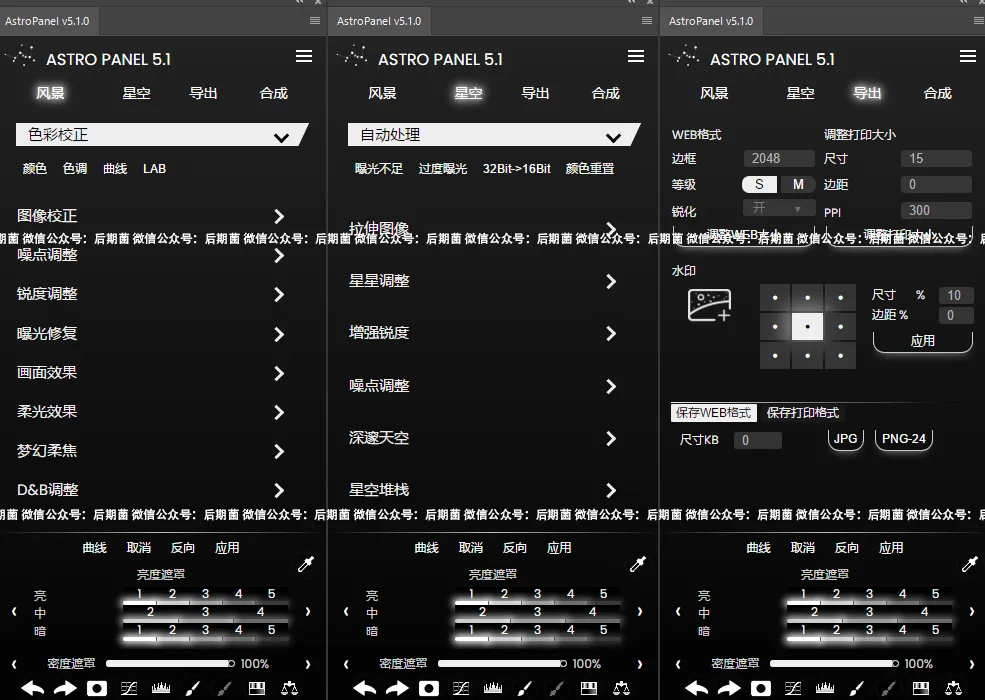Pick the eyedropper in the 导出 panel
Viewport: 985px width, 700px height.
[x=970, y=564]
